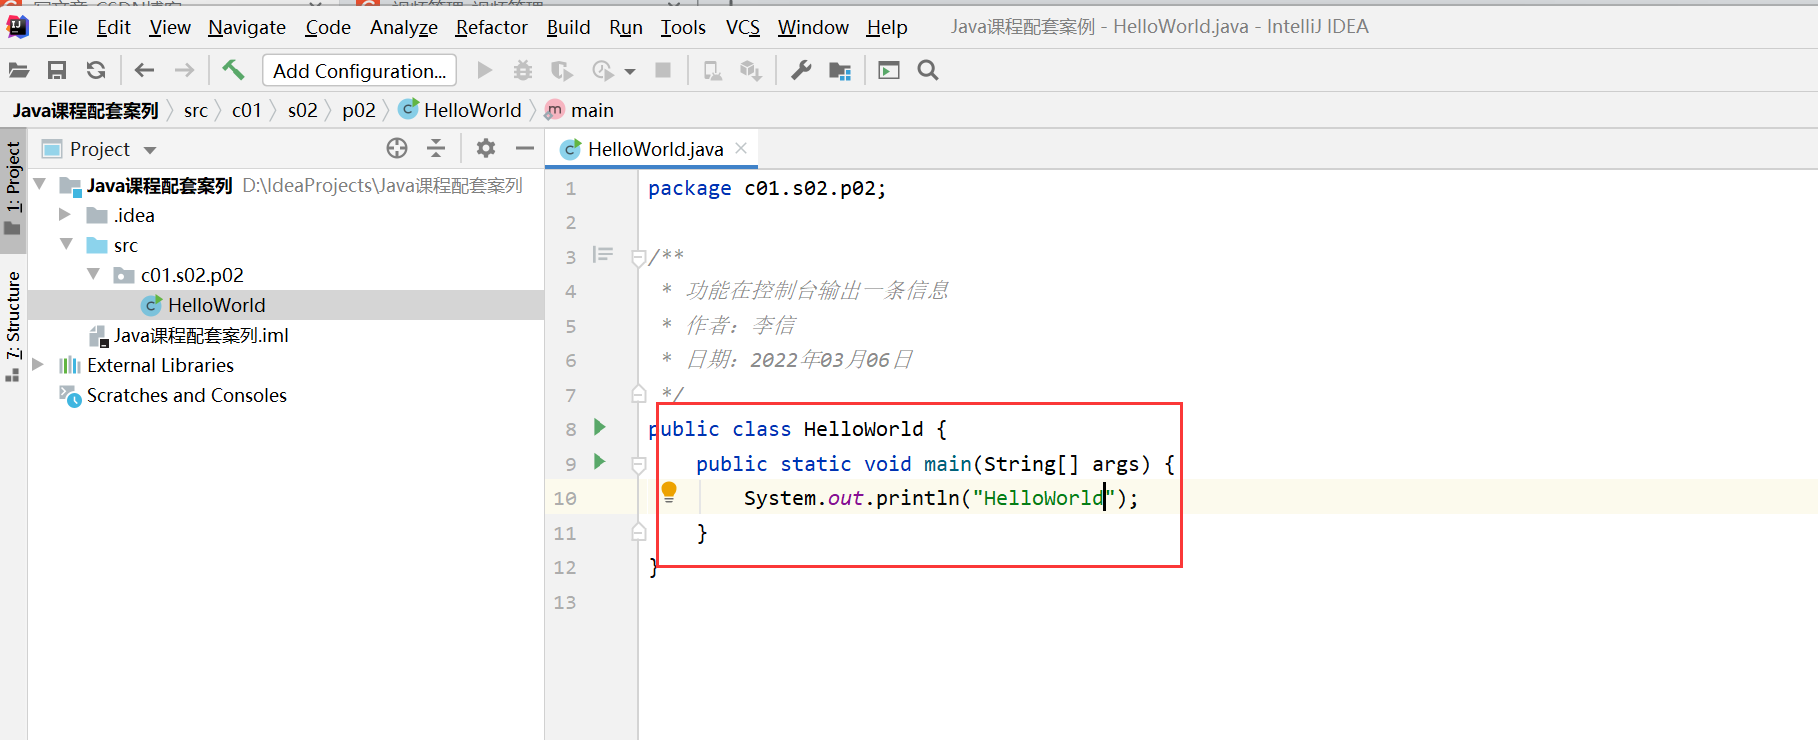Hide the Project panel with minus icon
Image resolution: width=1818 pixels, height=740 pixels.
pos(525,148)
